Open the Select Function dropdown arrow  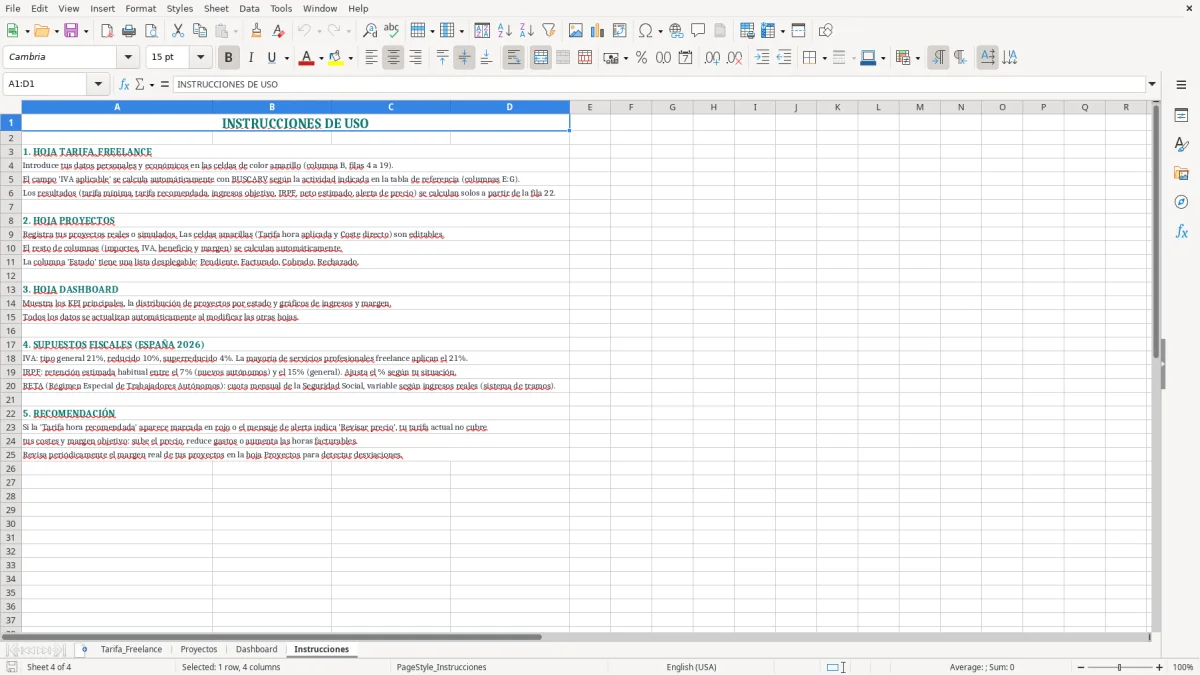pyautogui.click(x=152, y=85)
